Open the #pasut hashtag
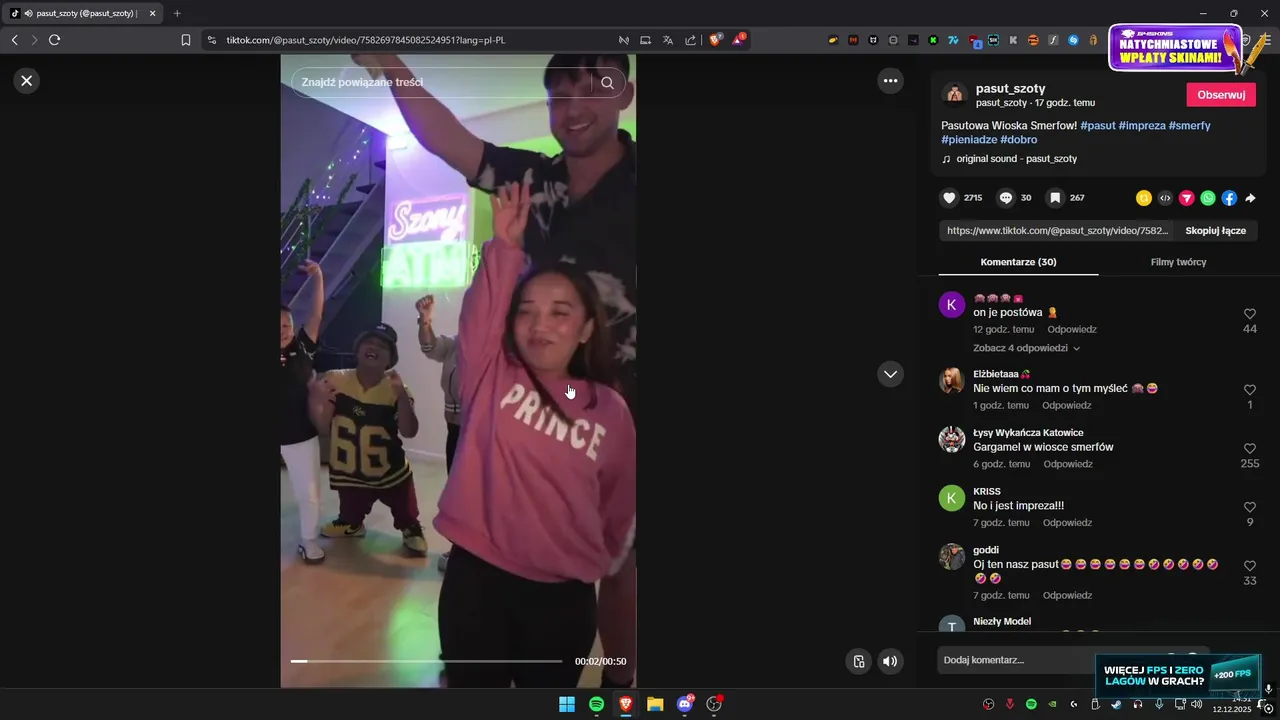This screenshot has height=720, width=1280. point(1098,125)
